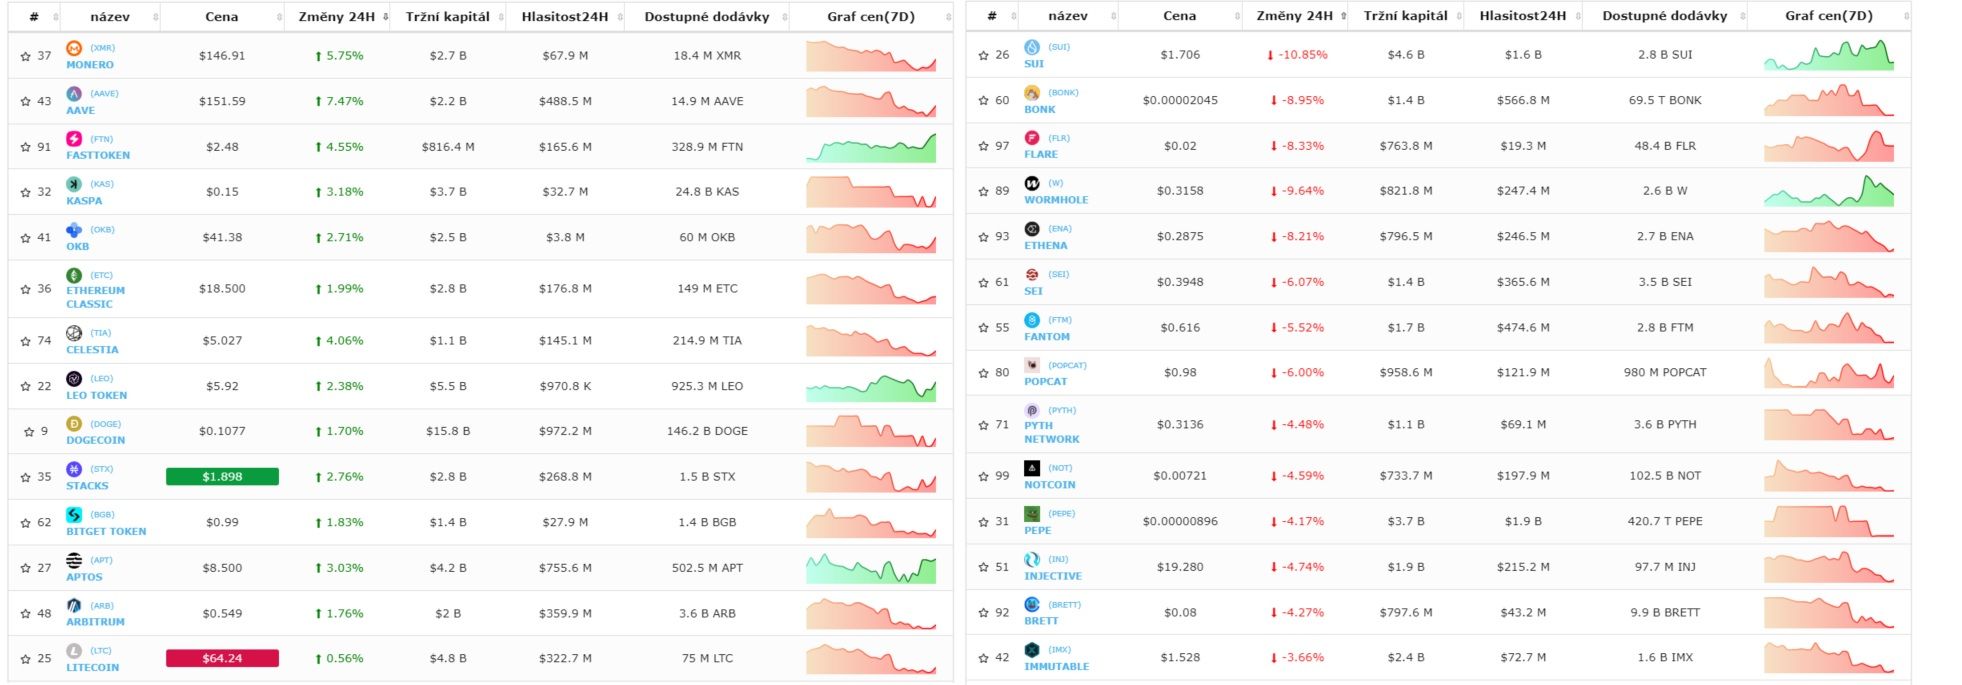Click right table Dostupné dodávky header
Viewport: 1962px width, 685px height.
pyautogui.click(x=1664, y=16)
